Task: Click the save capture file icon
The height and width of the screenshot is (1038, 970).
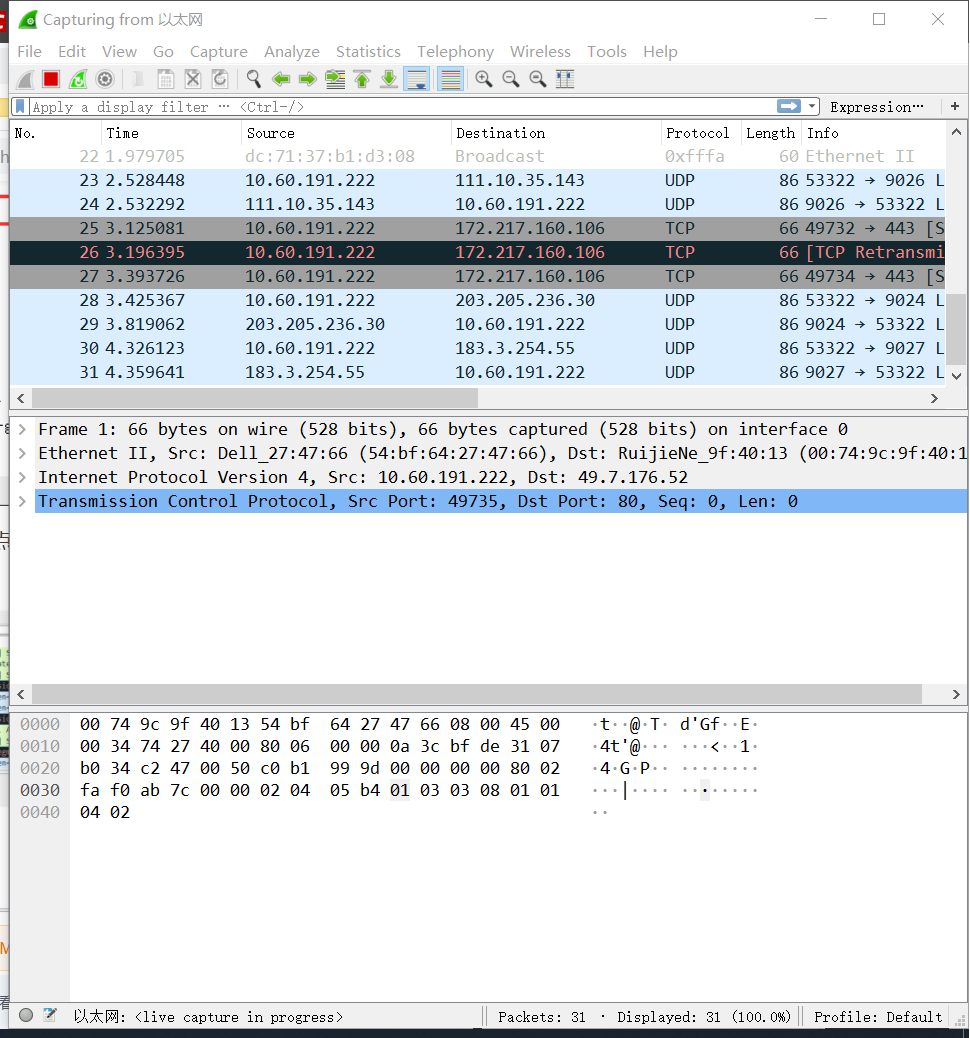Action: [166, 79]
